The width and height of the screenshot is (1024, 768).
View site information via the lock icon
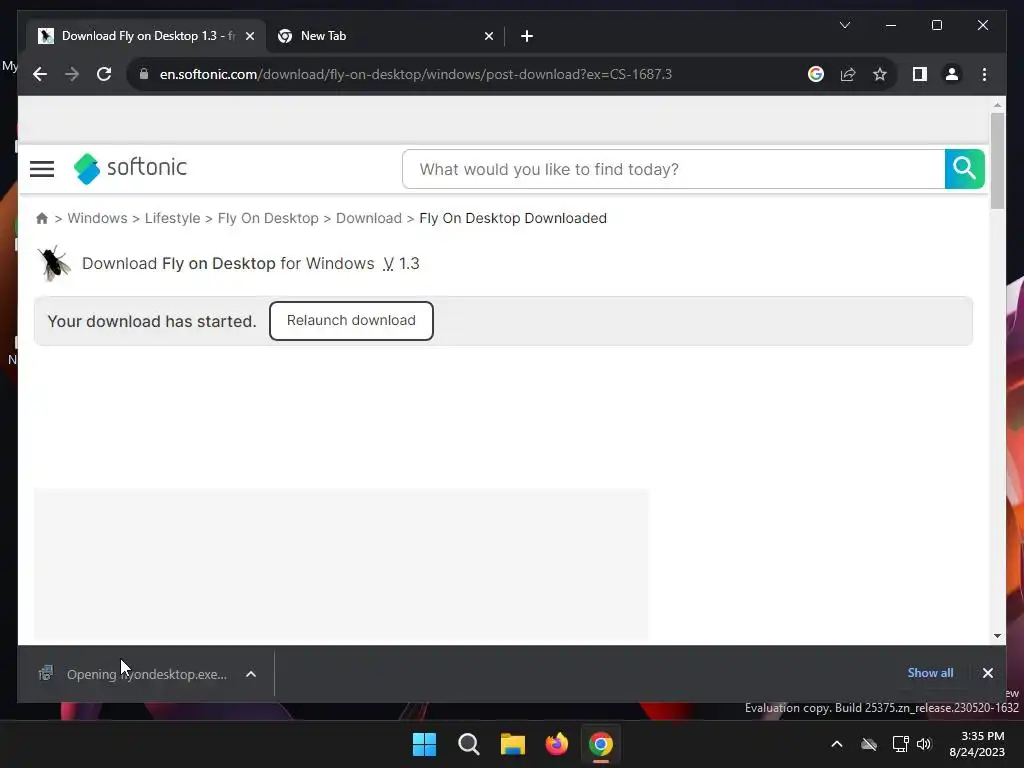144,74
